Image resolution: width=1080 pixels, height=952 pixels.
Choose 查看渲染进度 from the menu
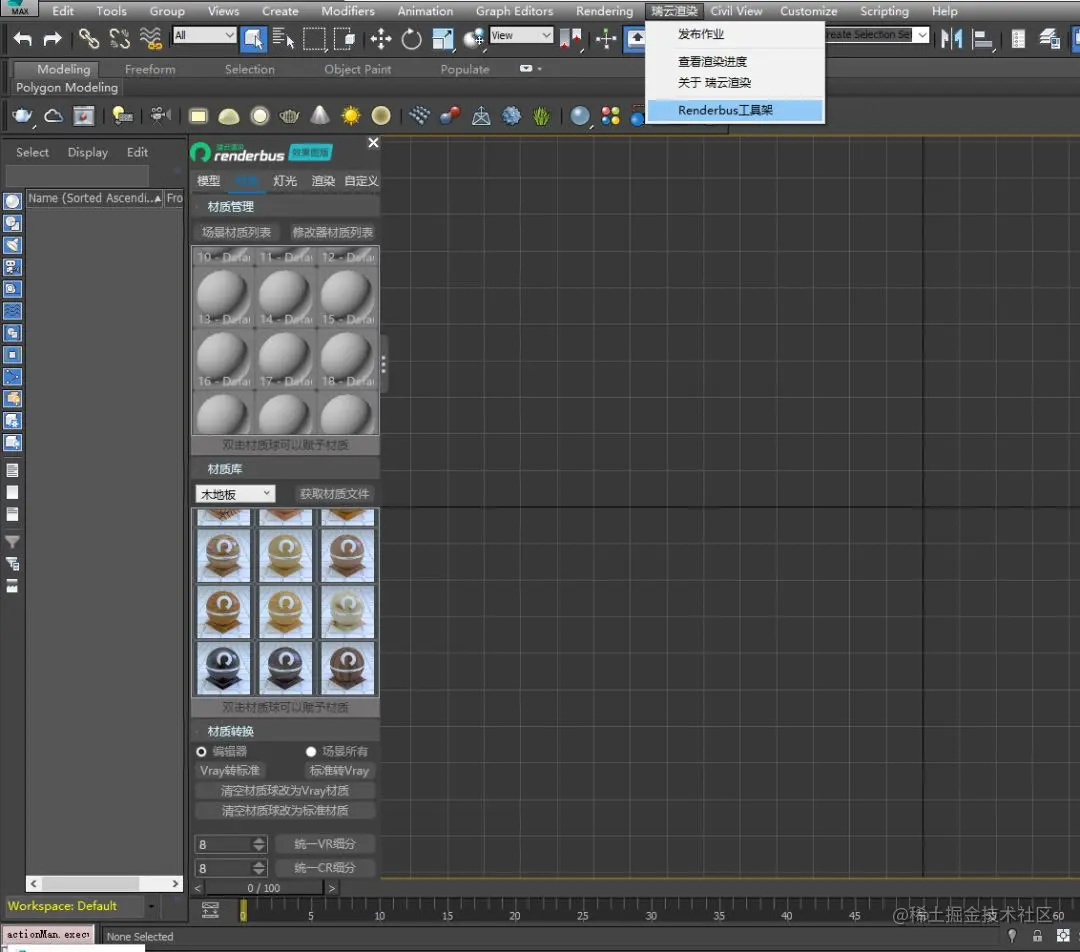(x=712, y=61)
